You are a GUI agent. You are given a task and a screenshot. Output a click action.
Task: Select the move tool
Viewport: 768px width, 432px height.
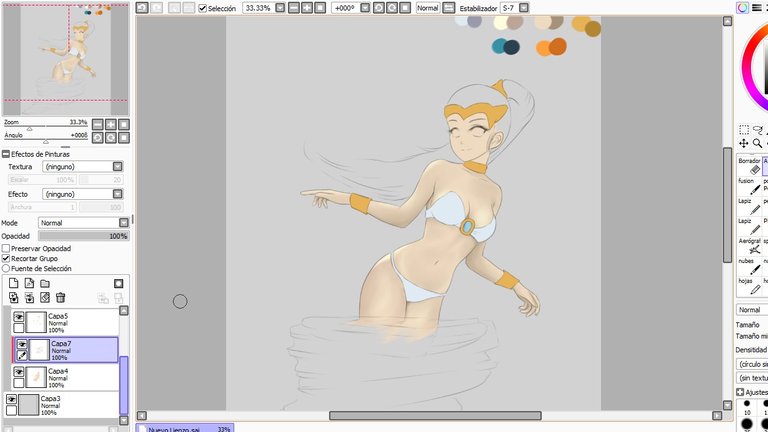[744, 143]
